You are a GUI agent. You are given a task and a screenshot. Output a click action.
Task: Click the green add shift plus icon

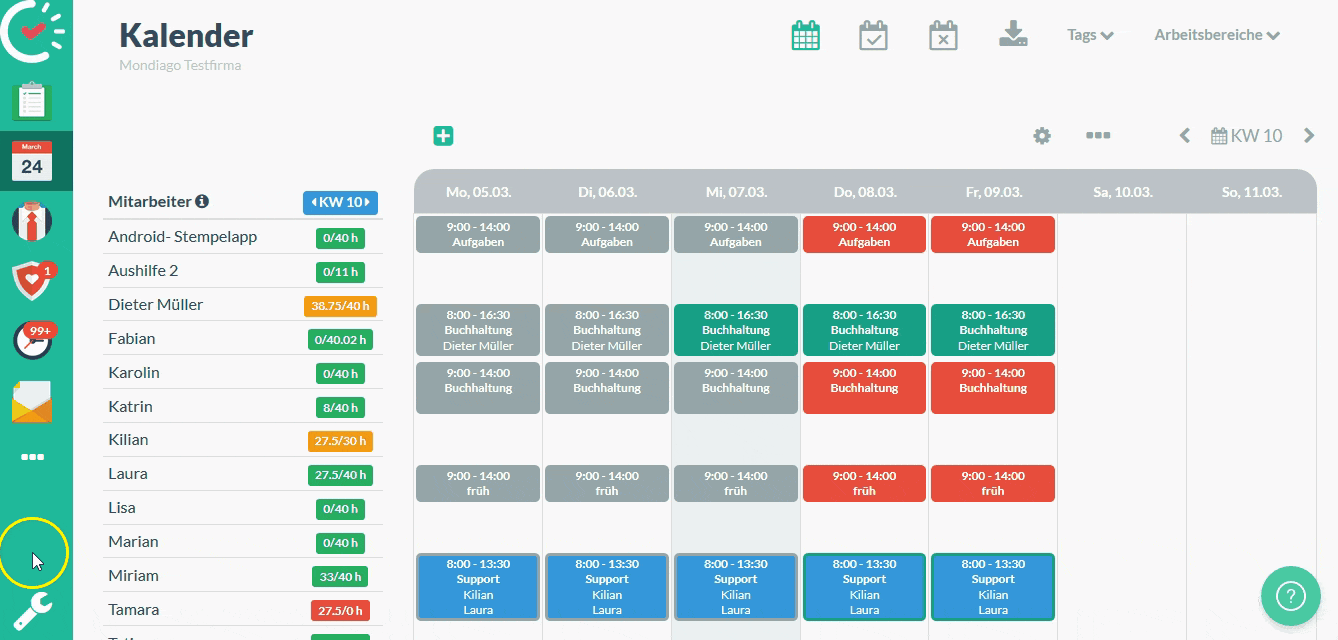coord(443,136)
